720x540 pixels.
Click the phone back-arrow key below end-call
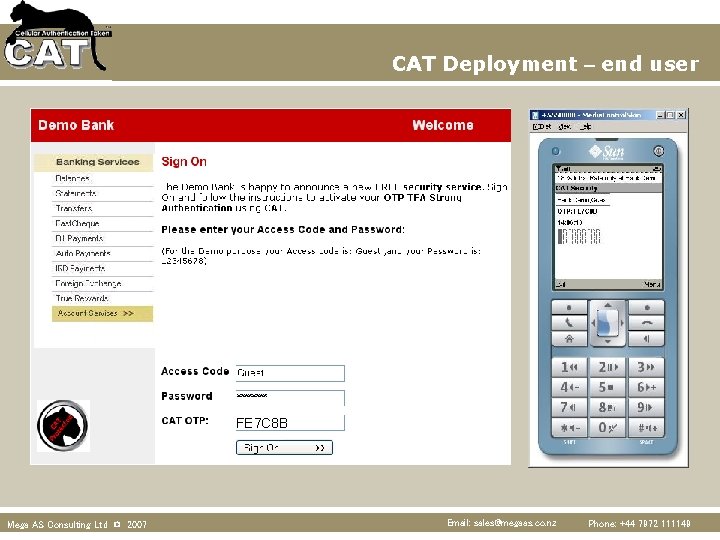click(x=646, y=339)
